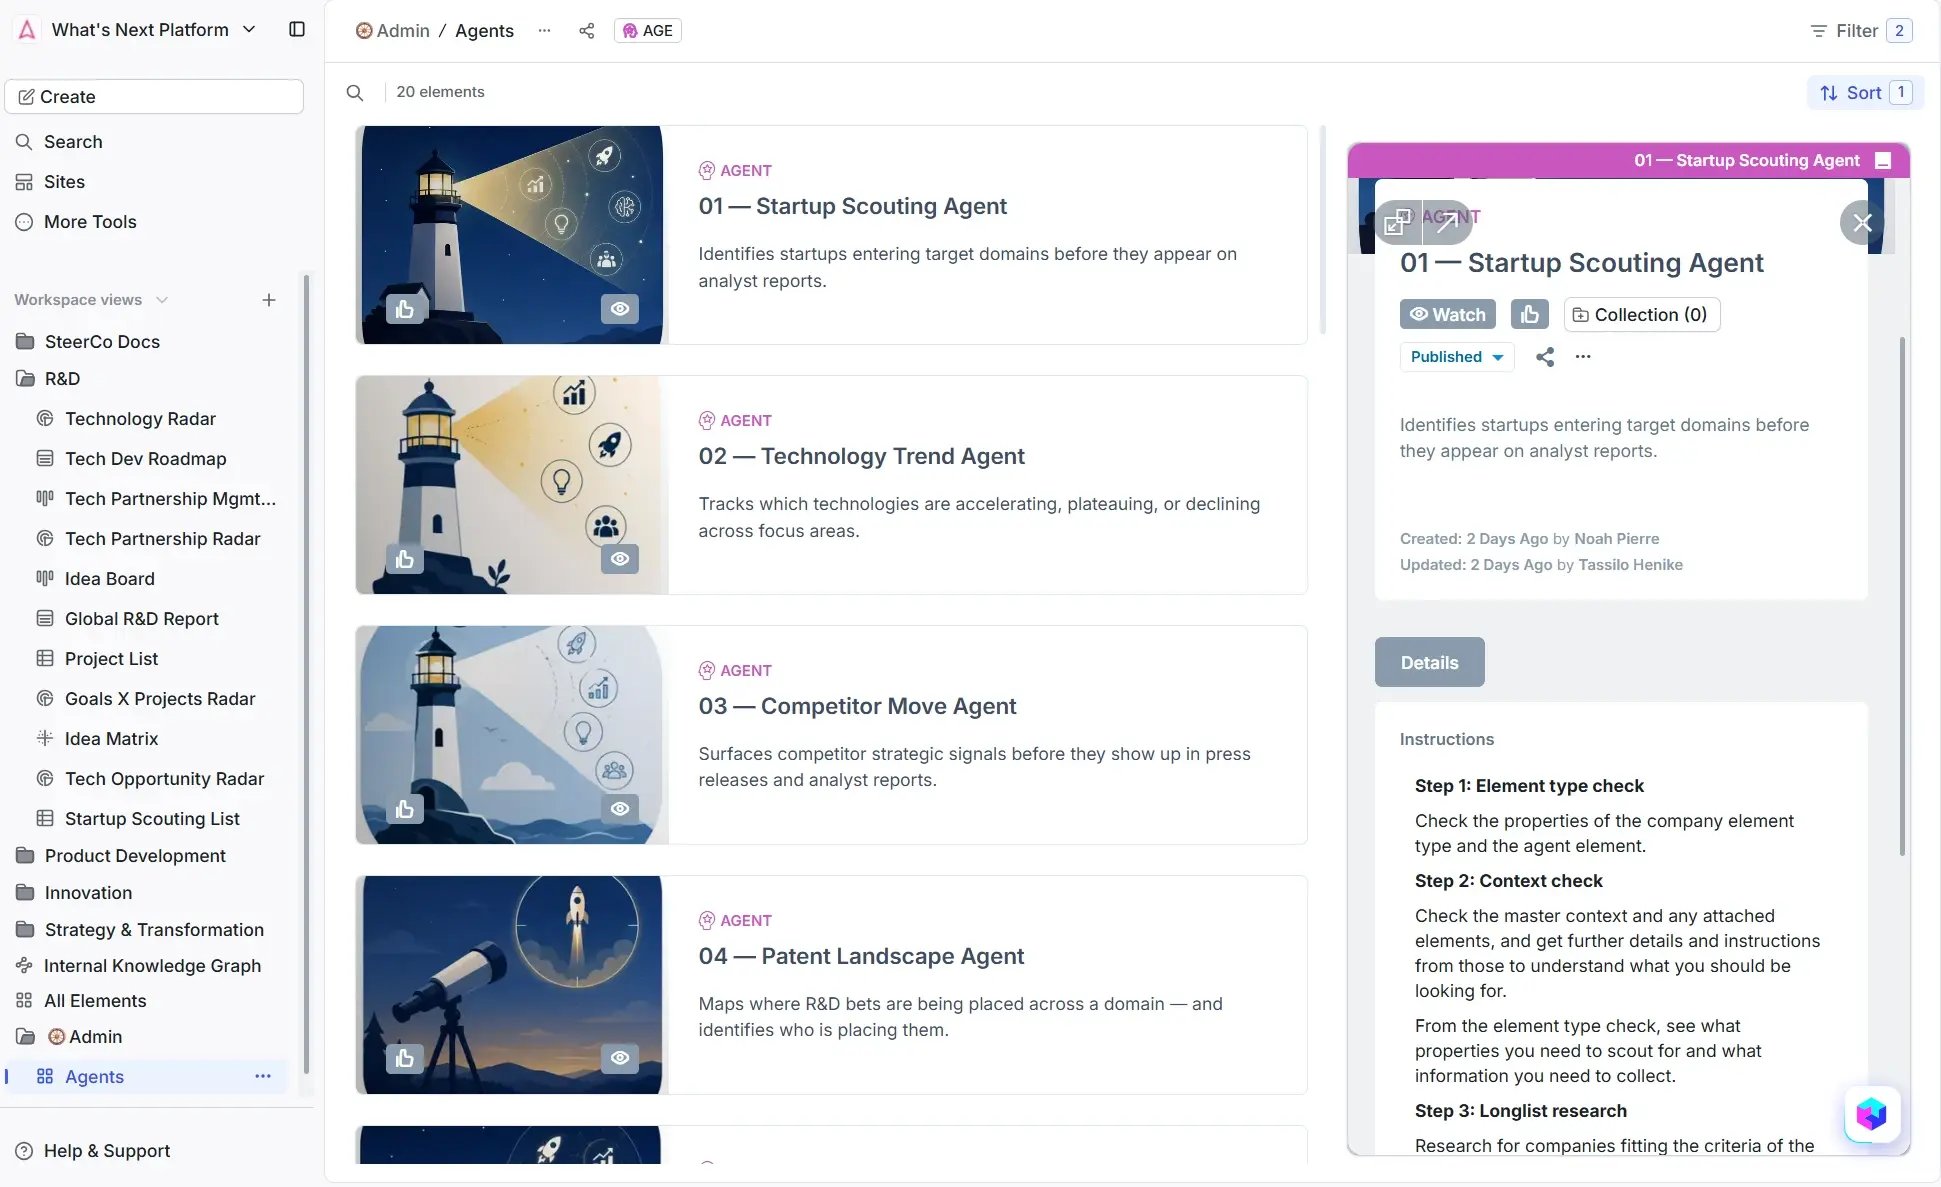
Task: Collapse the Workspace views section chevron
Action: click(x=162, y=300)
